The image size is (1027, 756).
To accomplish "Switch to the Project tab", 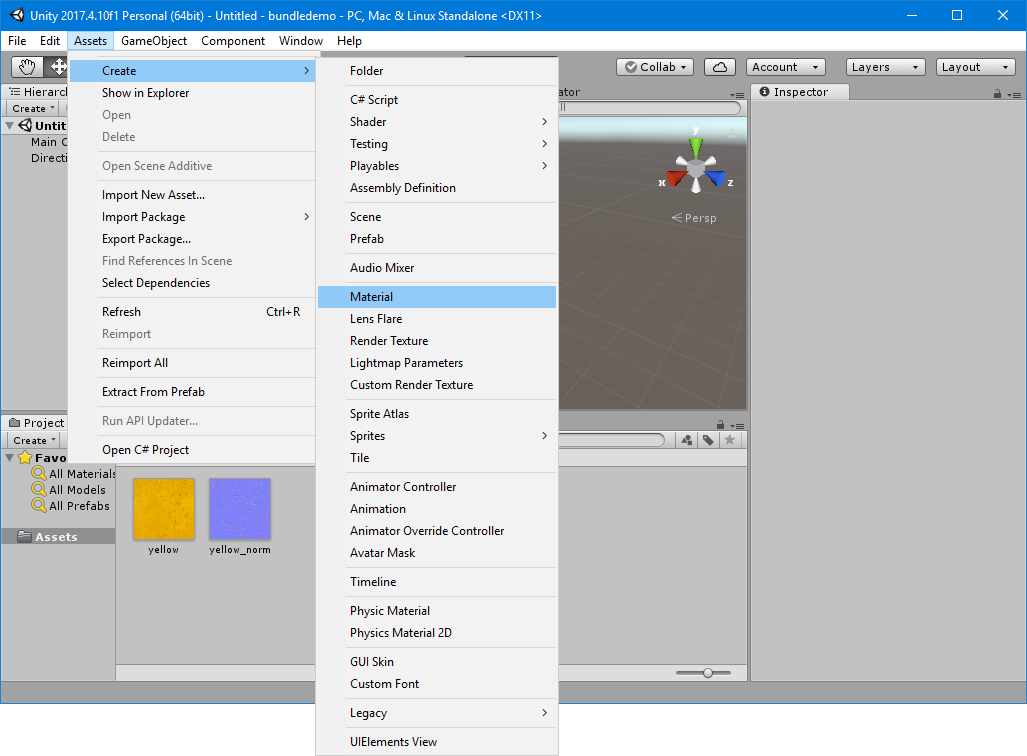I will tap(37, 423).
